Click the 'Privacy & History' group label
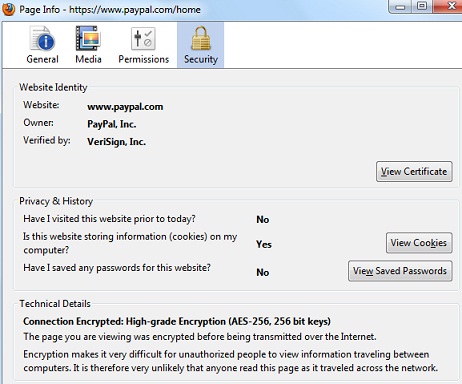The image size is (462, 384). click(56, 201)
